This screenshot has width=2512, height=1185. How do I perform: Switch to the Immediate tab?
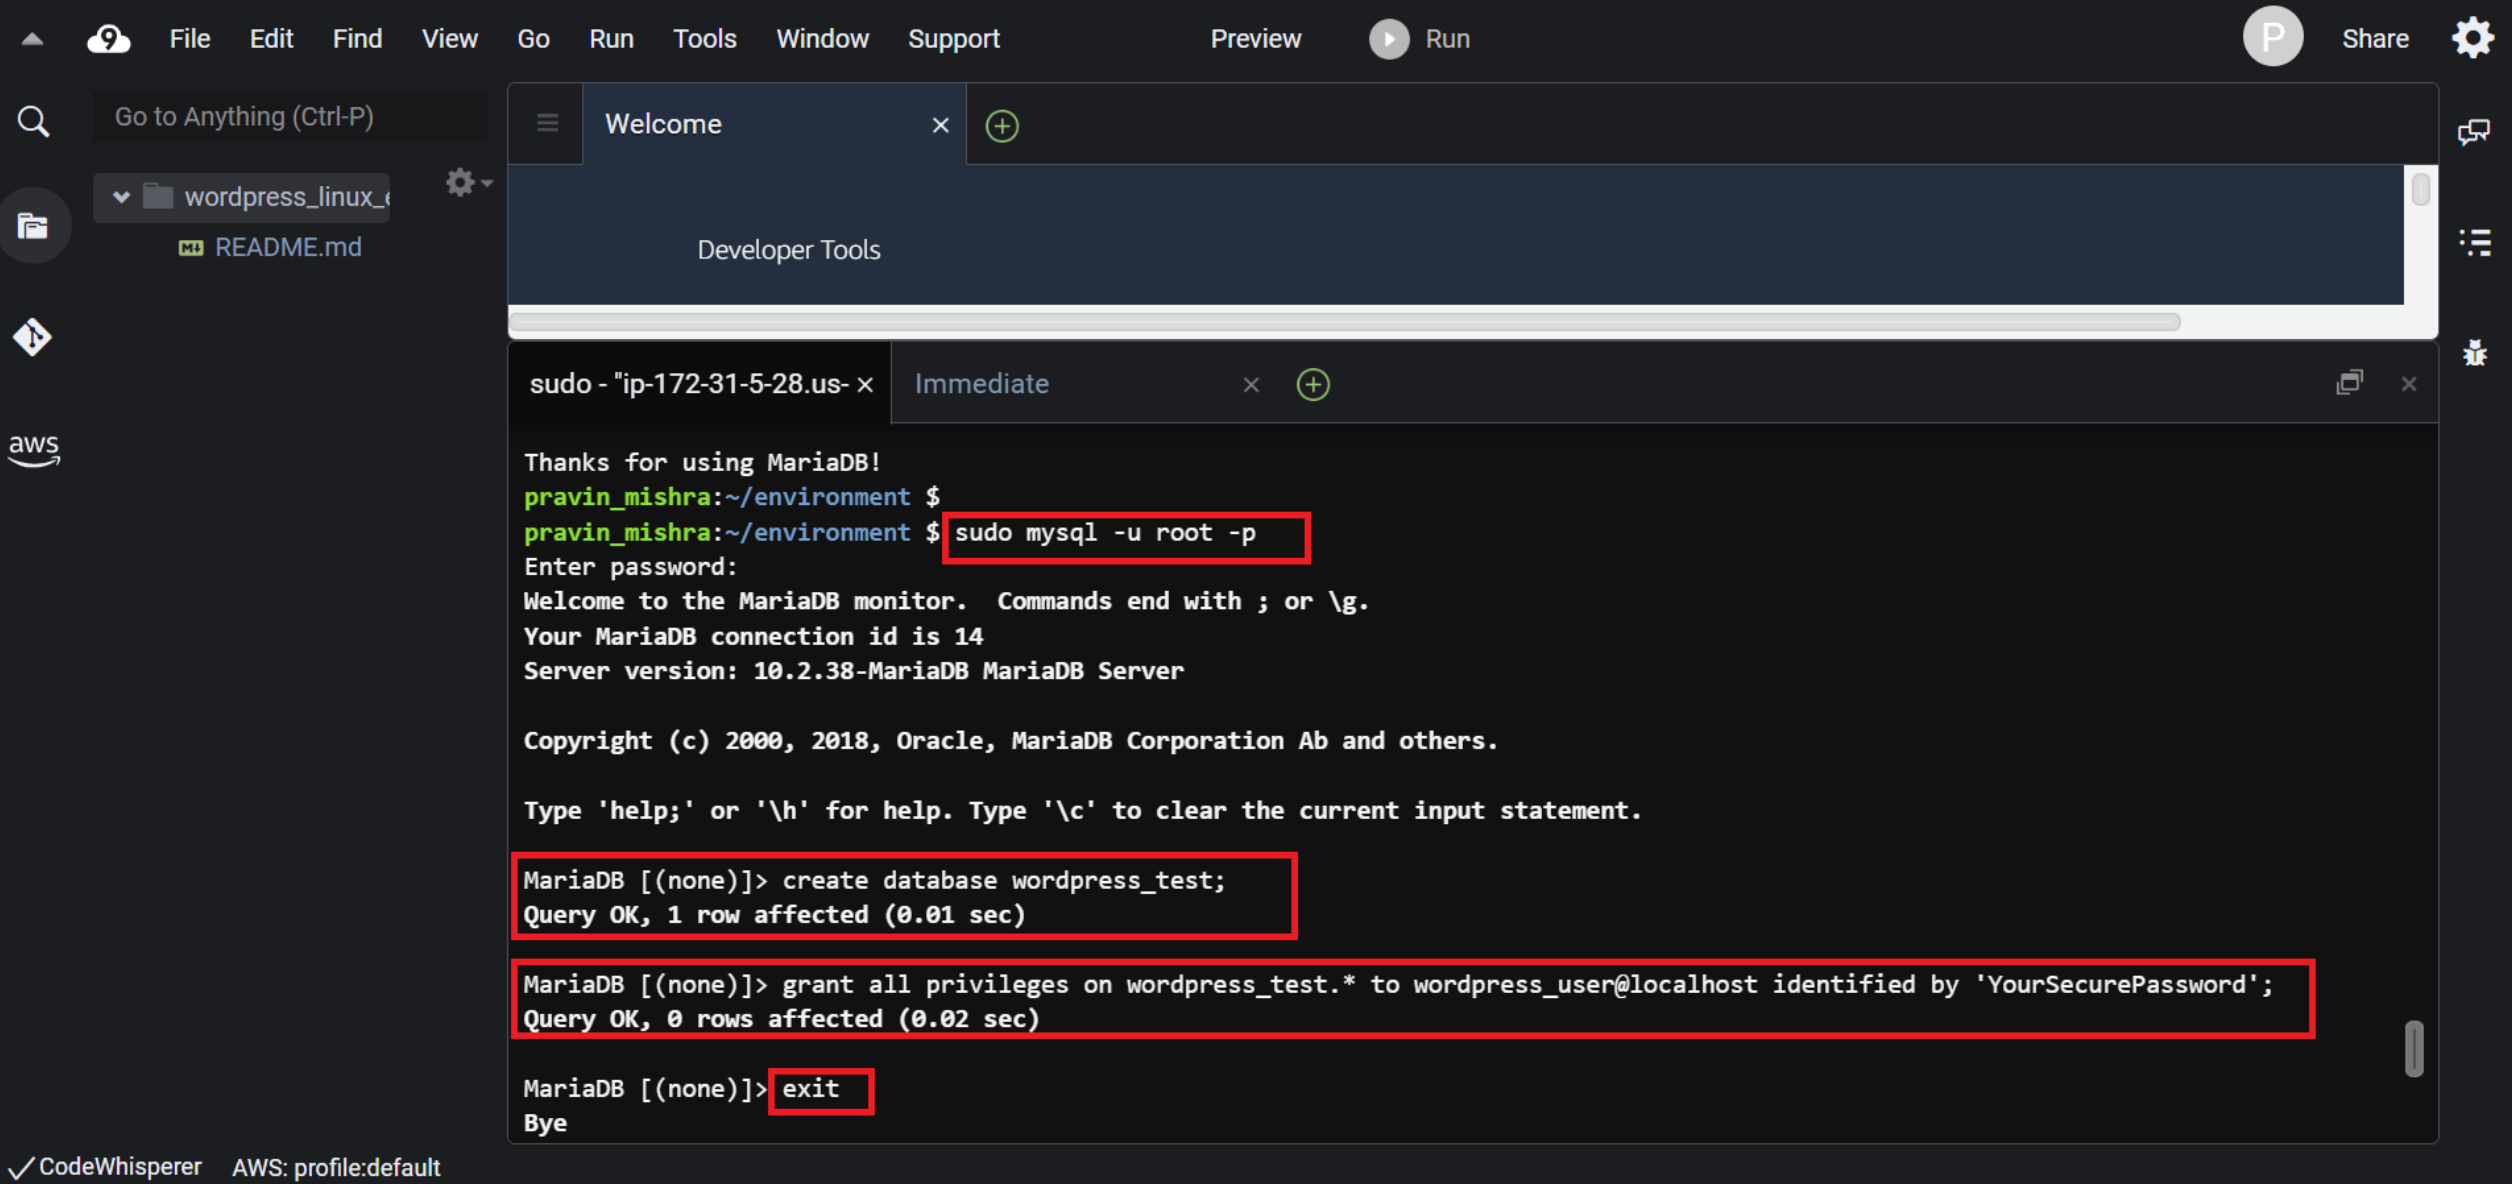click(x=1080, y=384)
